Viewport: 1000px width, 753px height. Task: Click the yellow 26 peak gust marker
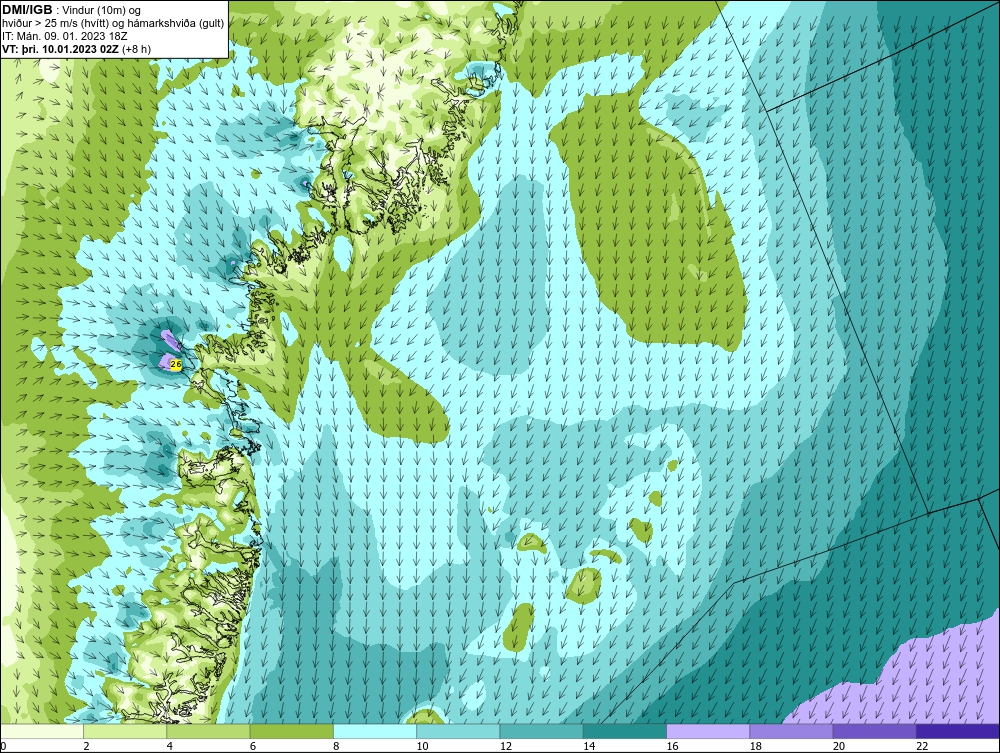click(177, 364)
